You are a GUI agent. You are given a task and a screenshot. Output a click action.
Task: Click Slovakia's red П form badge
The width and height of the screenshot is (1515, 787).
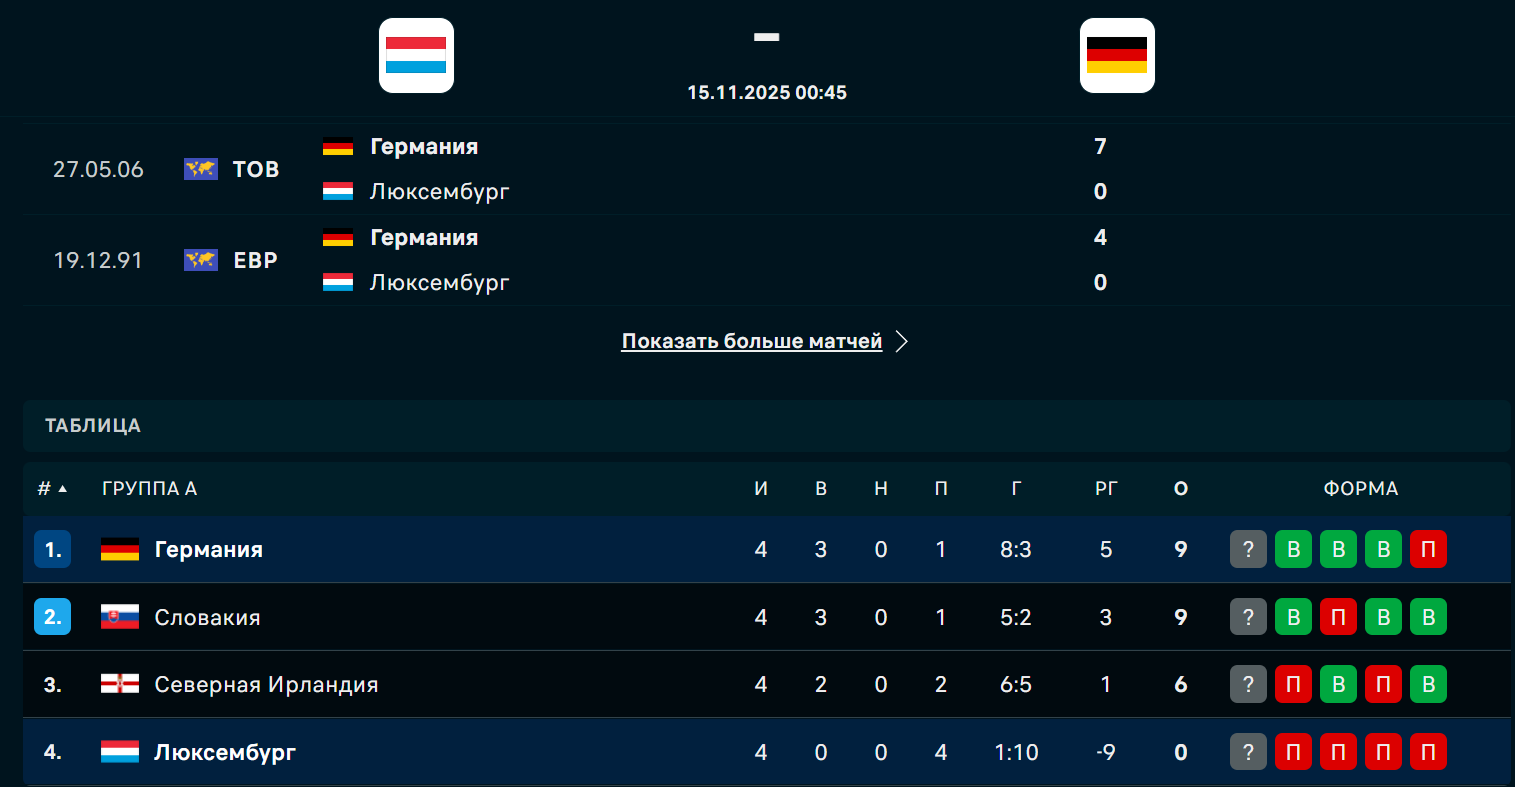[1338, 617]
